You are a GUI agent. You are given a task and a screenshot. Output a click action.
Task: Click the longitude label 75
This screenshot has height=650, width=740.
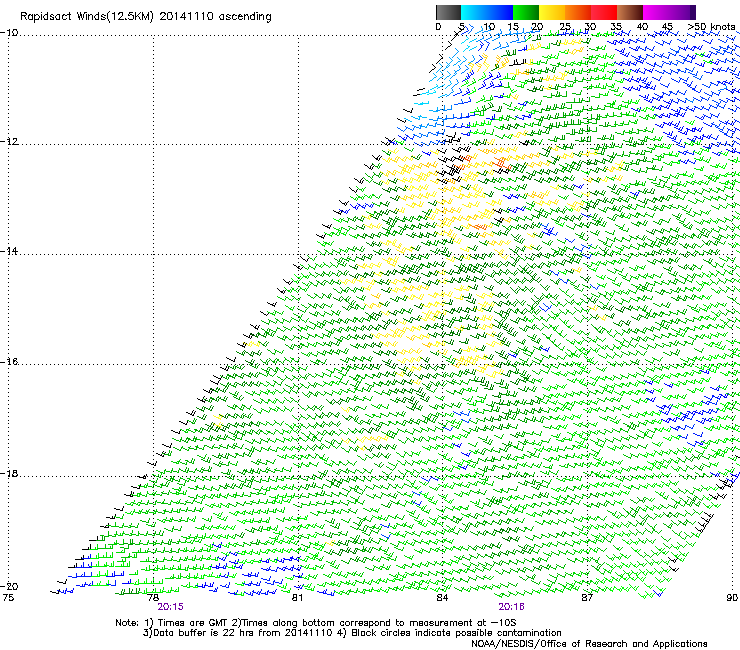point(8,598)
